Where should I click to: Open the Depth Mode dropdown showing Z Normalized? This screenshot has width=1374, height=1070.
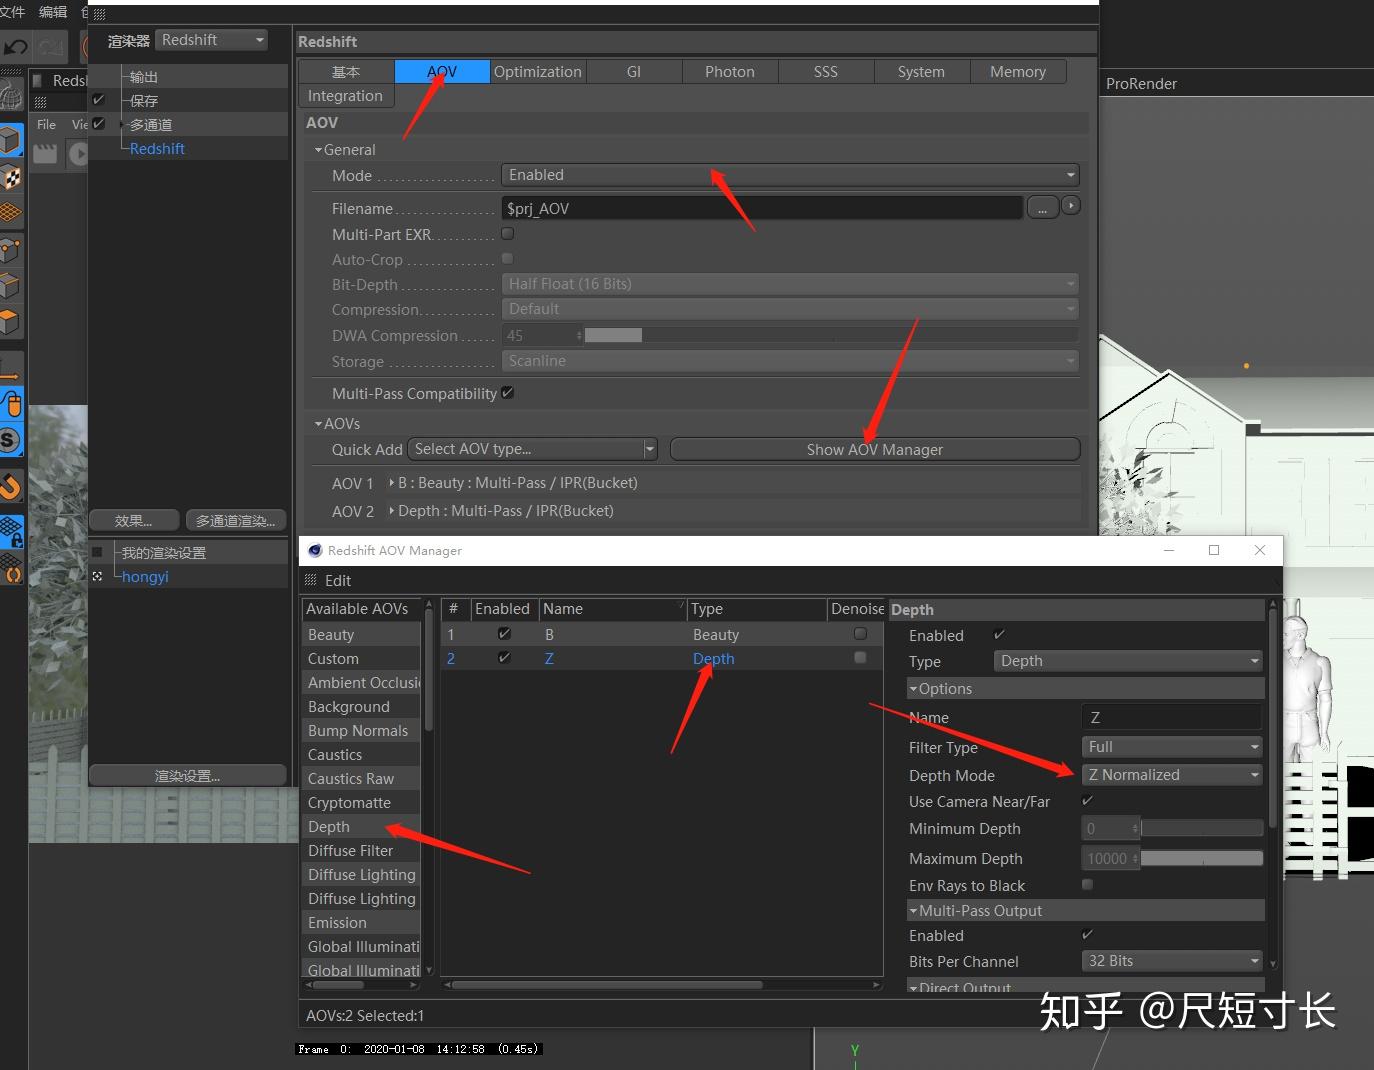click(x=1171, y=774)
